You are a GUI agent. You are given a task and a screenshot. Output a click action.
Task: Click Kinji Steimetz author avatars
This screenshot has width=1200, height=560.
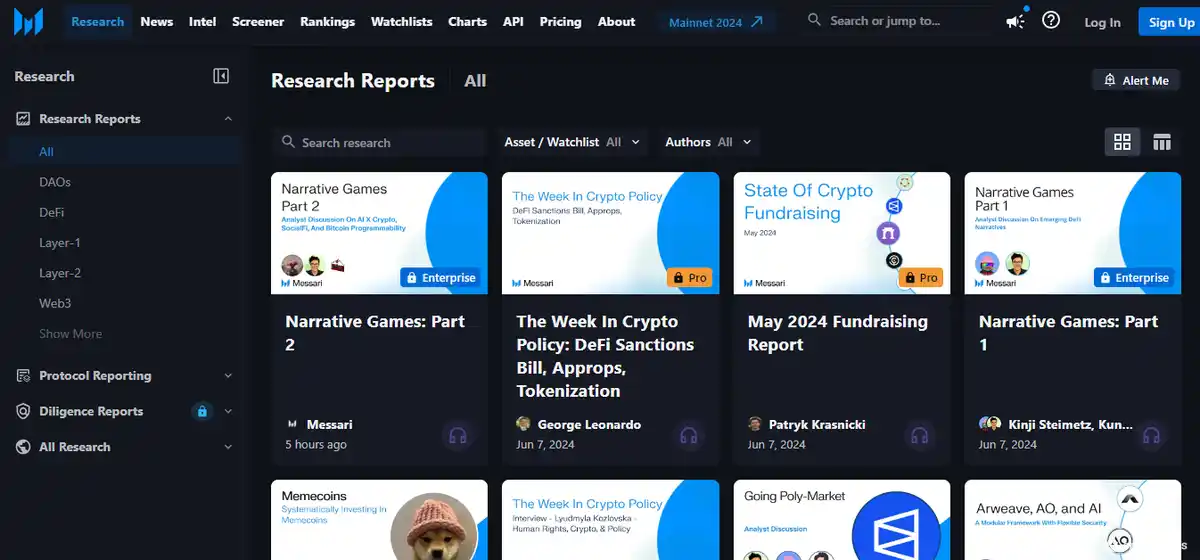(x=990, y=424)
